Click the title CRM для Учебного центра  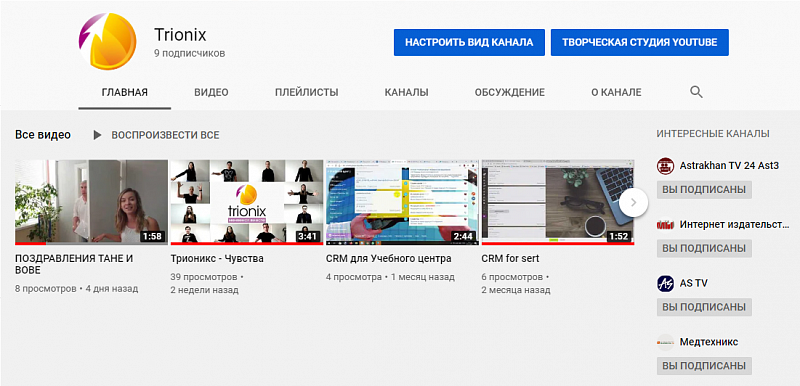[x=389, y=259]
